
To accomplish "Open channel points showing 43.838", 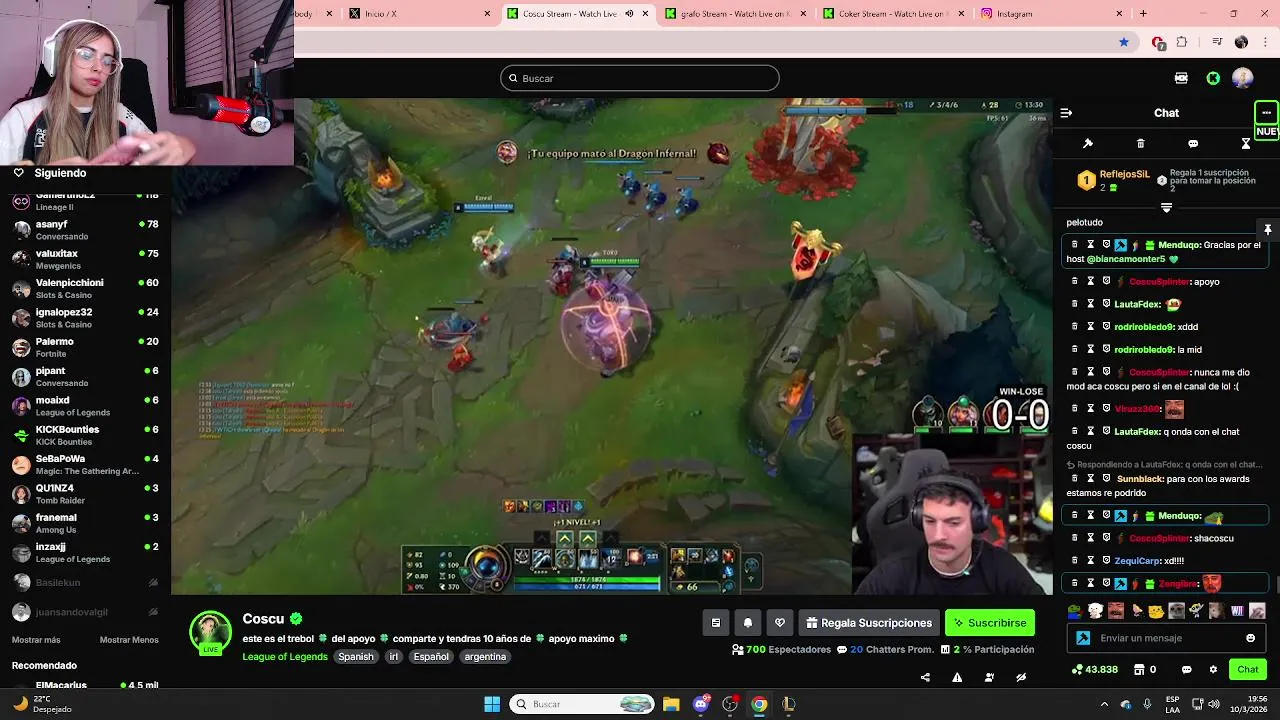I will [x=1094, y=669].
